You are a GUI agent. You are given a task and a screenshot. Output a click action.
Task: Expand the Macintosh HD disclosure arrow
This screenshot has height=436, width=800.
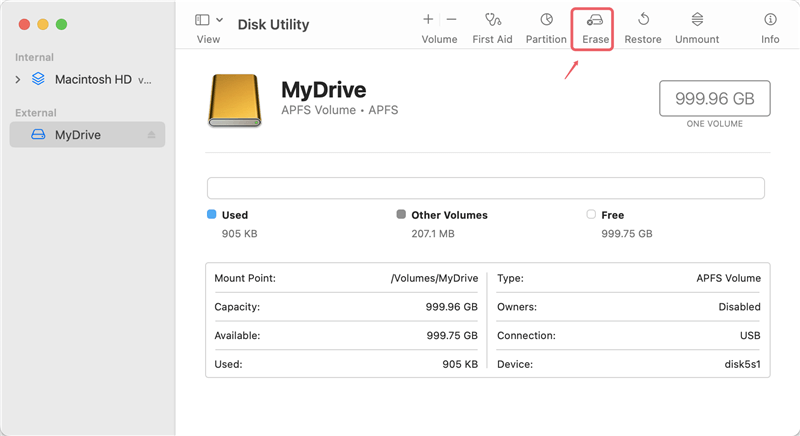coord(18,80)
